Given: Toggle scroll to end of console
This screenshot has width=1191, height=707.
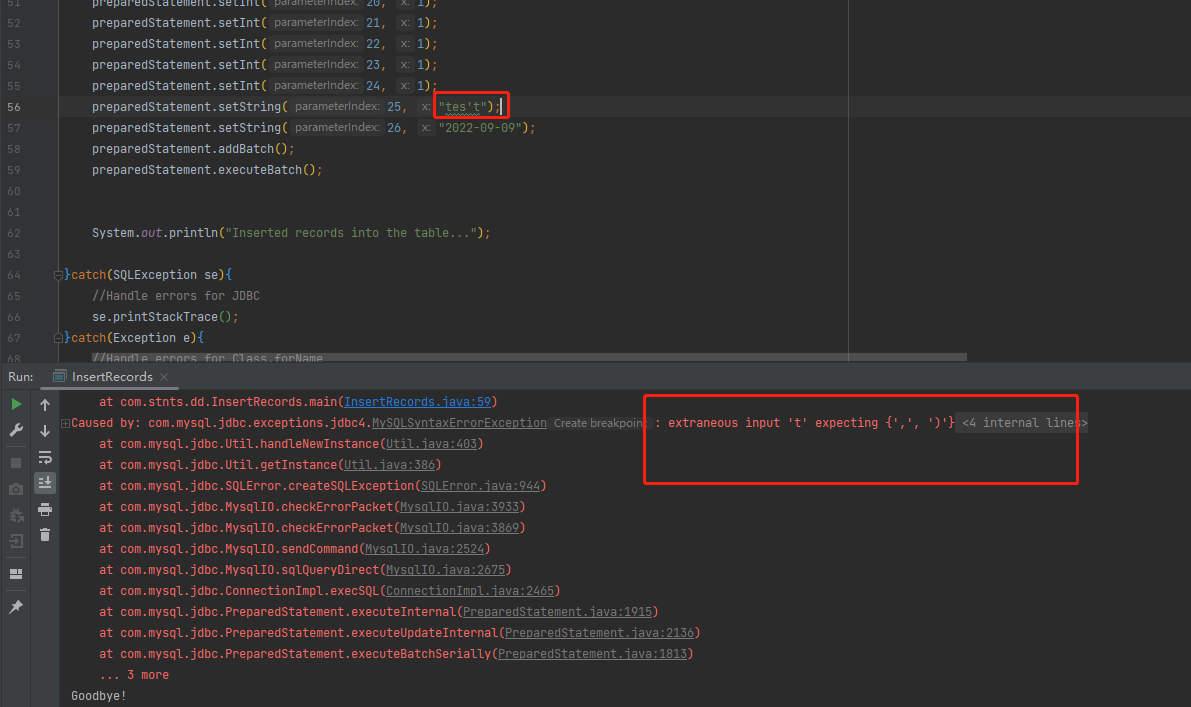Looking at the screenshot, I should pos(45,483).
